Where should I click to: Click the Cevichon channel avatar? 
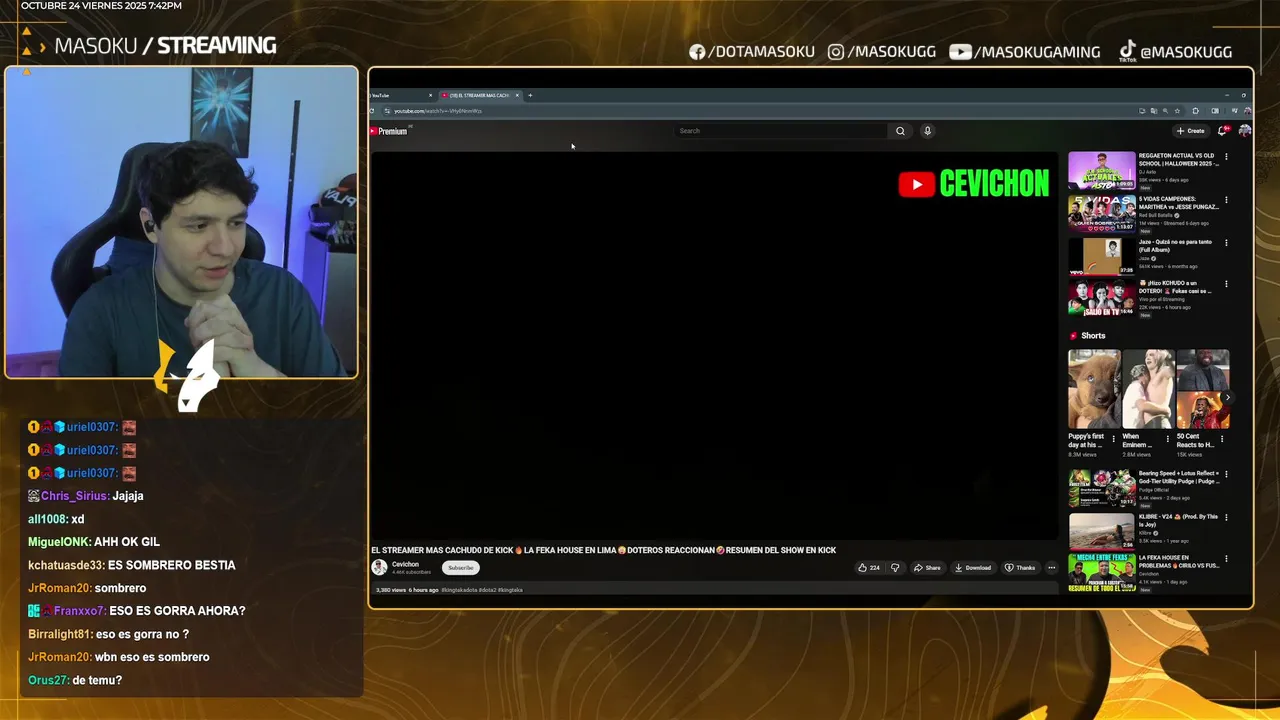tap(379, 568)
